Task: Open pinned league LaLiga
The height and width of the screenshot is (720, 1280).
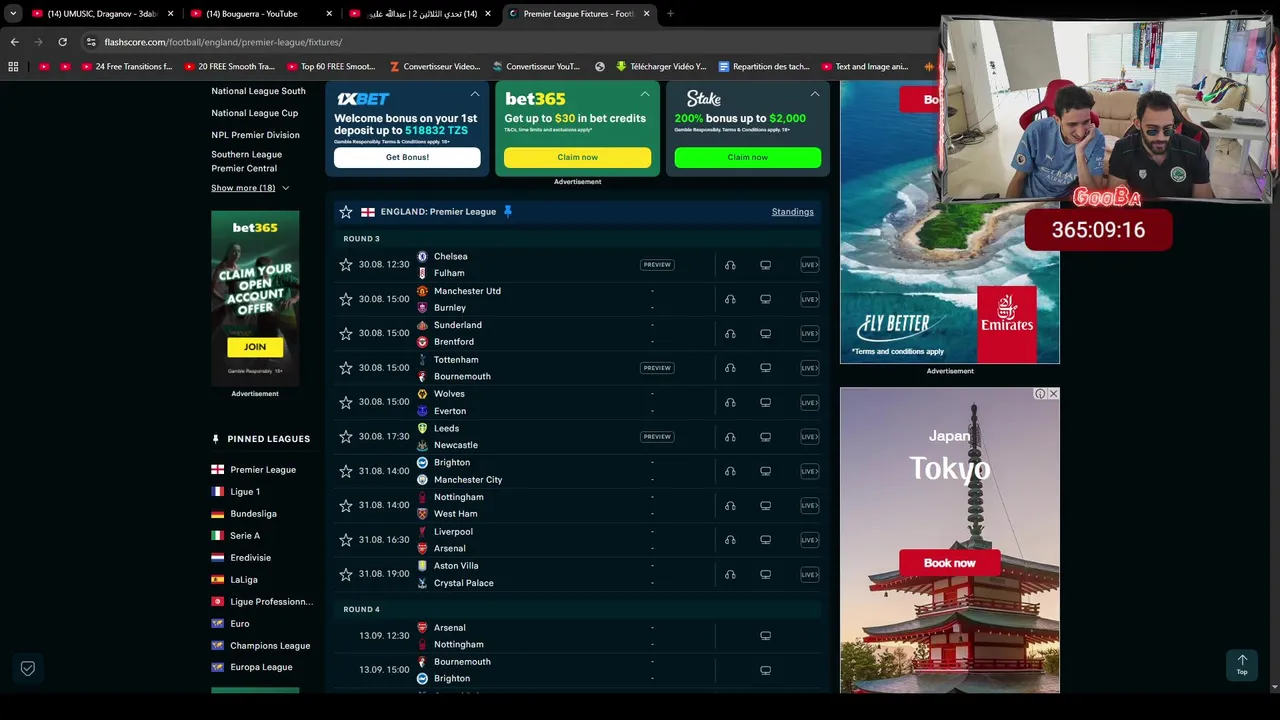Action: (x=244, y=580)
